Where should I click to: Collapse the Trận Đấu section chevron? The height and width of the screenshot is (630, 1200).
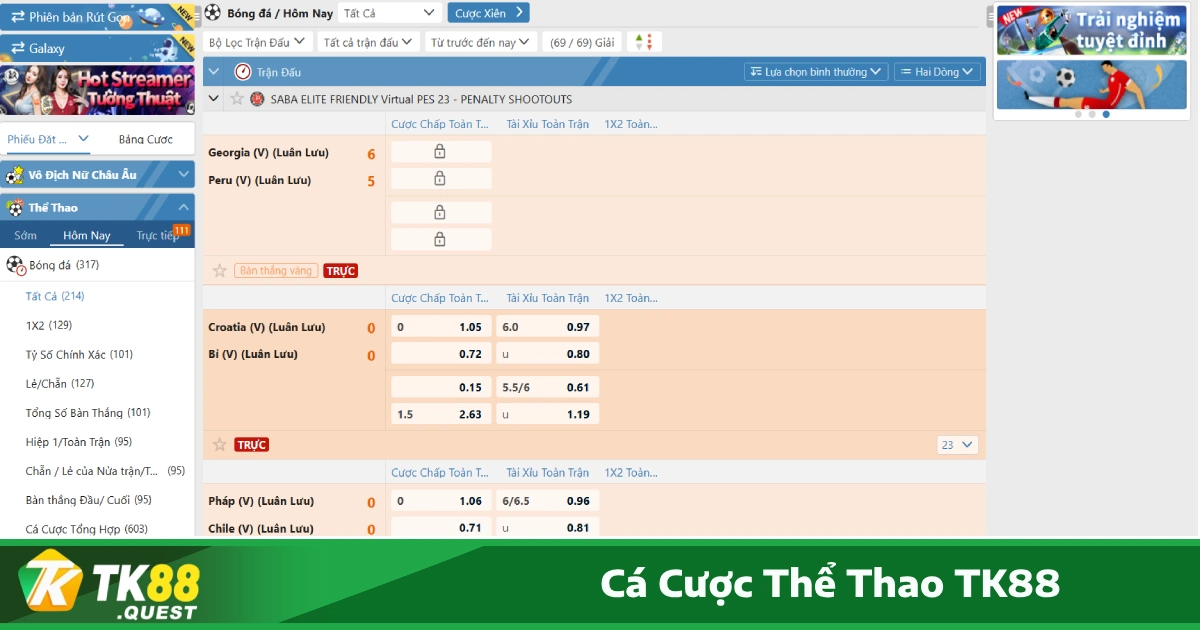point(213,71)
